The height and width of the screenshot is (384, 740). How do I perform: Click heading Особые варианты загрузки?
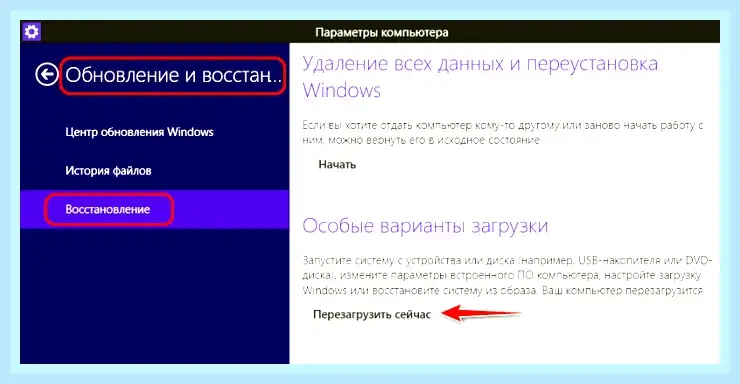[425, 226]
